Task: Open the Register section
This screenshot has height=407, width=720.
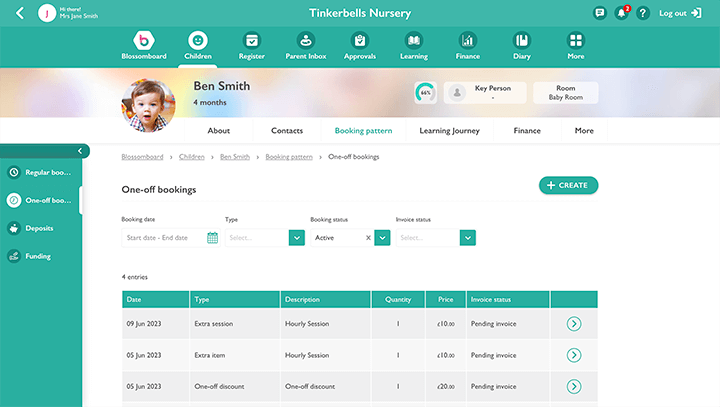Action: click(x=252, y=45)
